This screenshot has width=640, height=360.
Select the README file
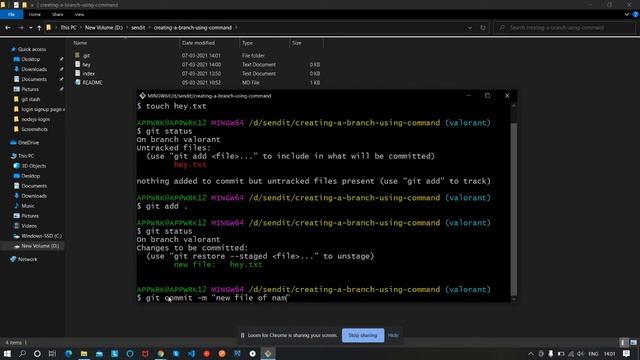coord(92,82)
